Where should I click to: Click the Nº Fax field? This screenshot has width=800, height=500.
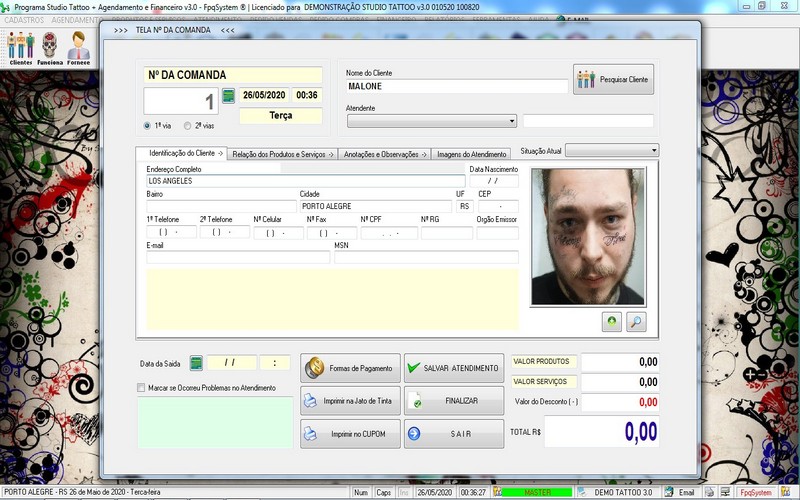pyautogui.click(x=332, y=233)
